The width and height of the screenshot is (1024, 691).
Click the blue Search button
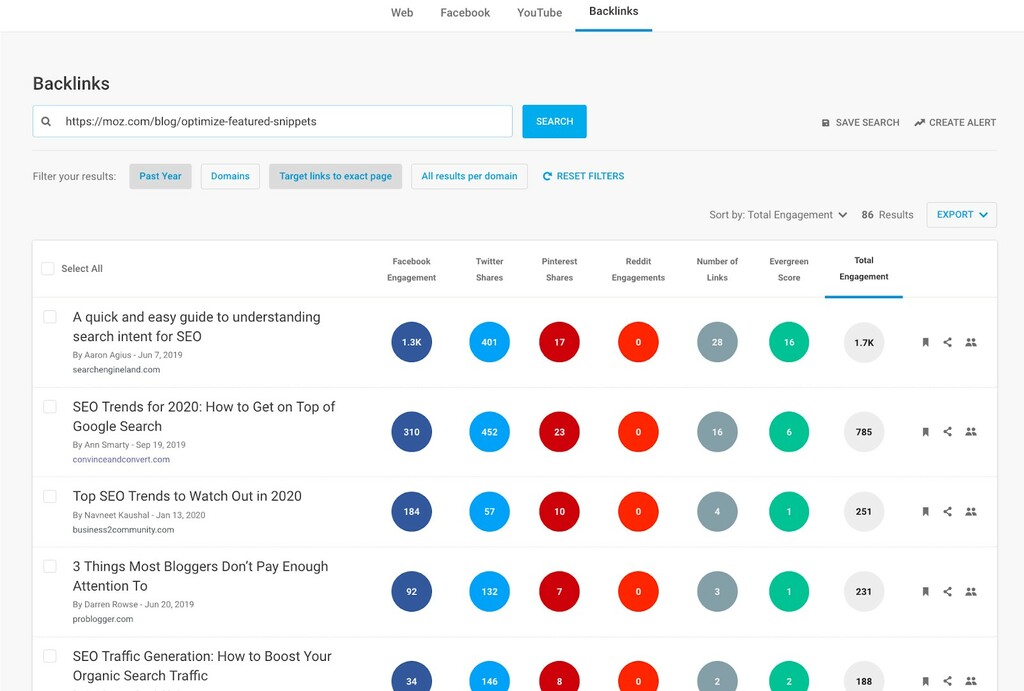coord(554,121)
